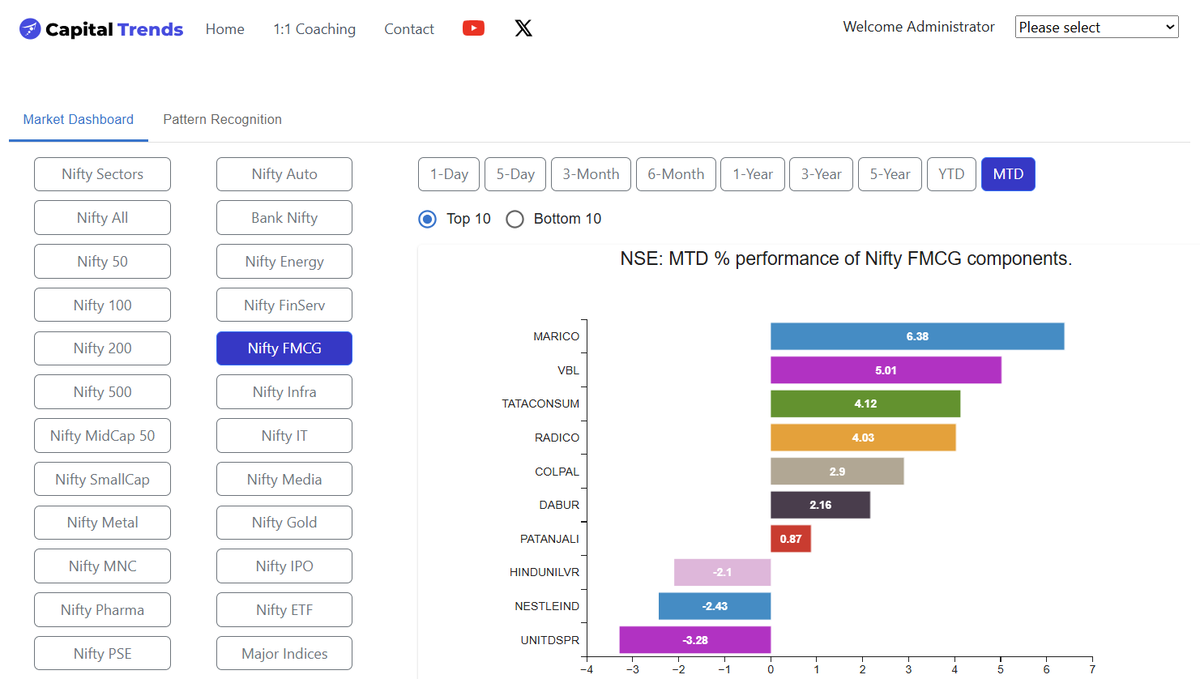Select the 5-Year timeframe

[x=890, y=174]
